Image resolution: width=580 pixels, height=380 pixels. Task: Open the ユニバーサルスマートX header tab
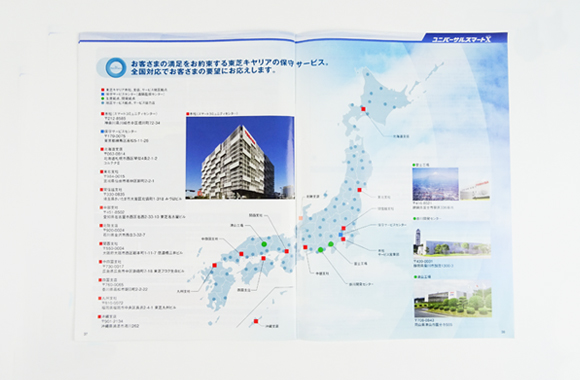pos(463,38)
